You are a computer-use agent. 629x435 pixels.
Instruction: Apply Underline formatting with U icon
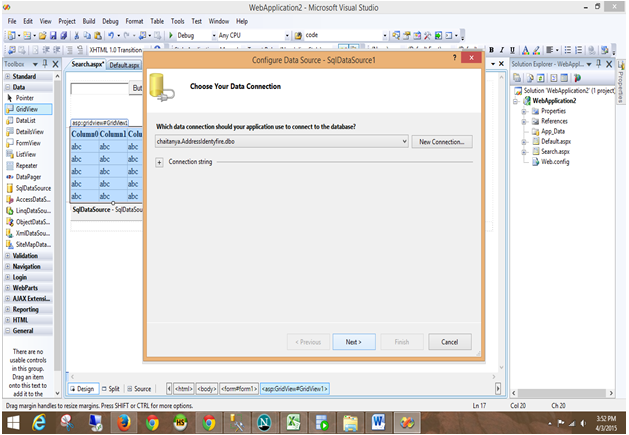(x=512, y=50)
